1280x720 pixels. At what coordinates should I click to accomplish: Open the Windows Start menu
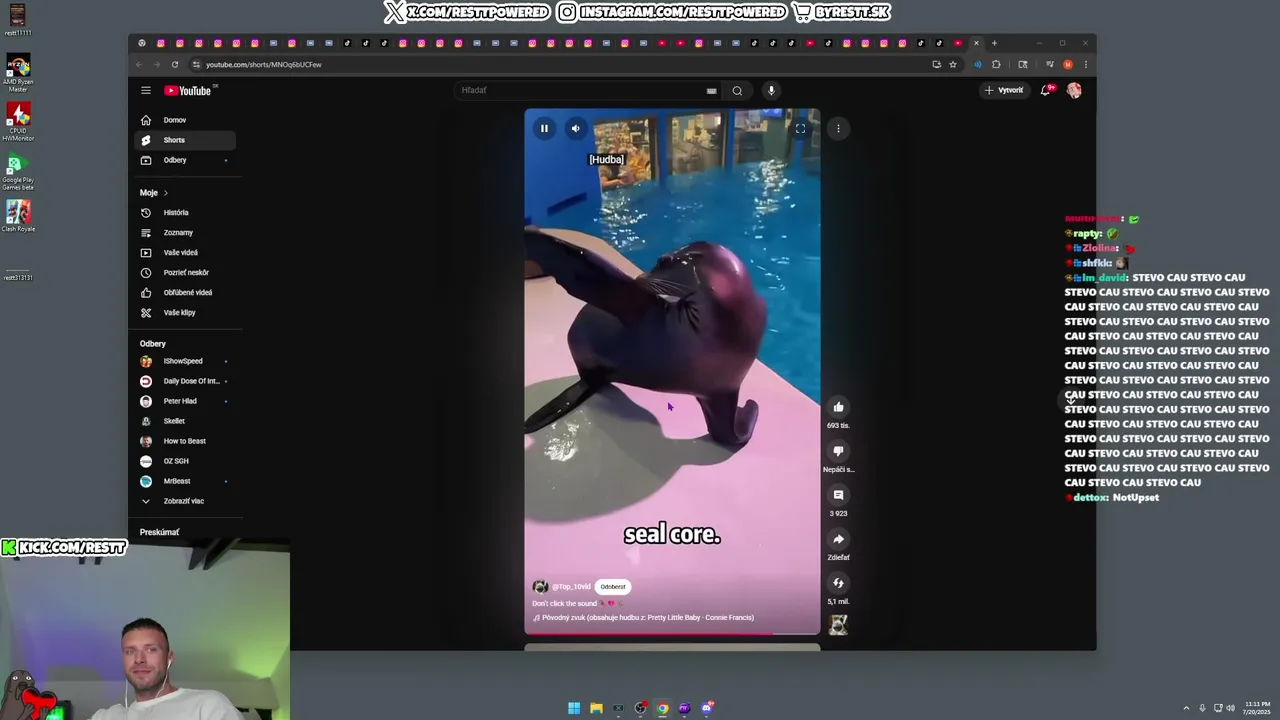pyautogui.click(x=574, y=708)
